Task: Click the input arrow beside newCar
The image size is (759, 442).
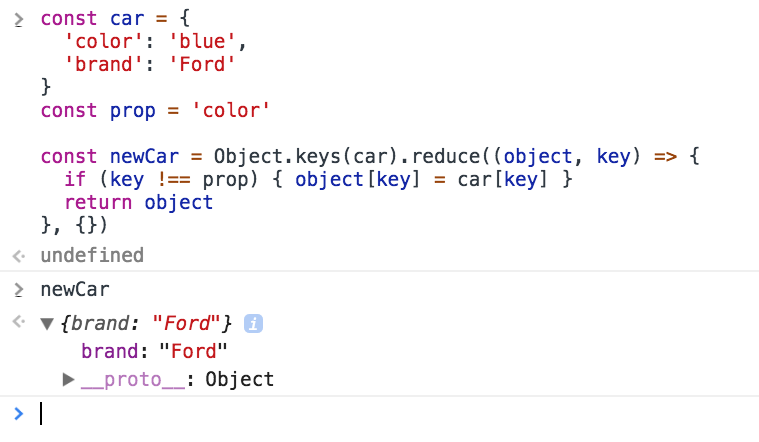Action: (x=18, y=290)
